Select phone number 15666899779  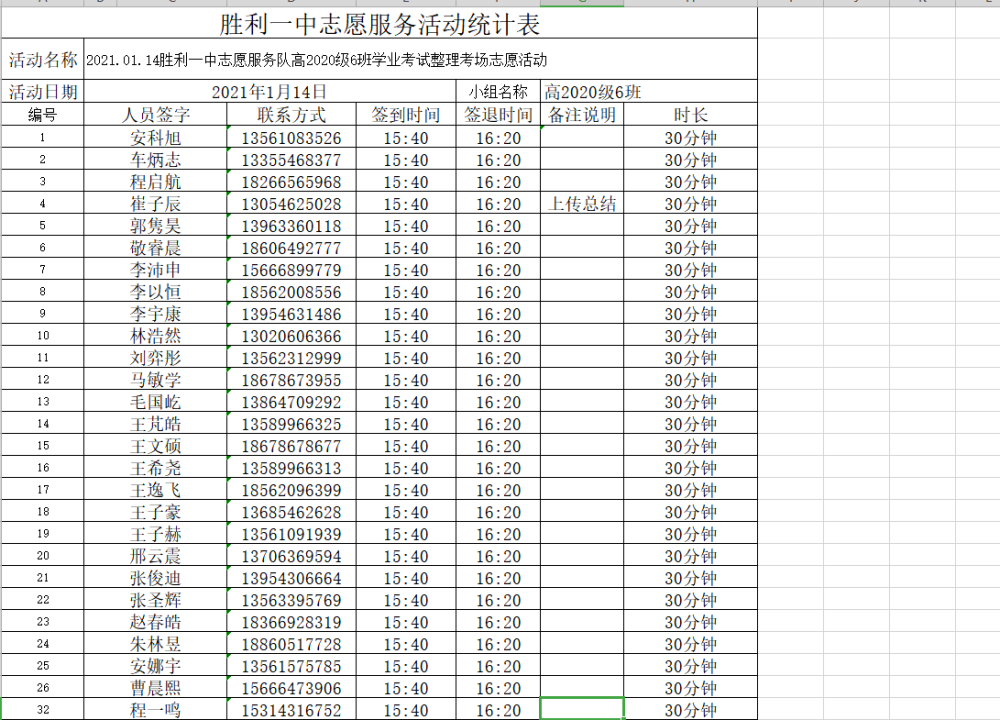pyautogui.click(x=291, y=269)
